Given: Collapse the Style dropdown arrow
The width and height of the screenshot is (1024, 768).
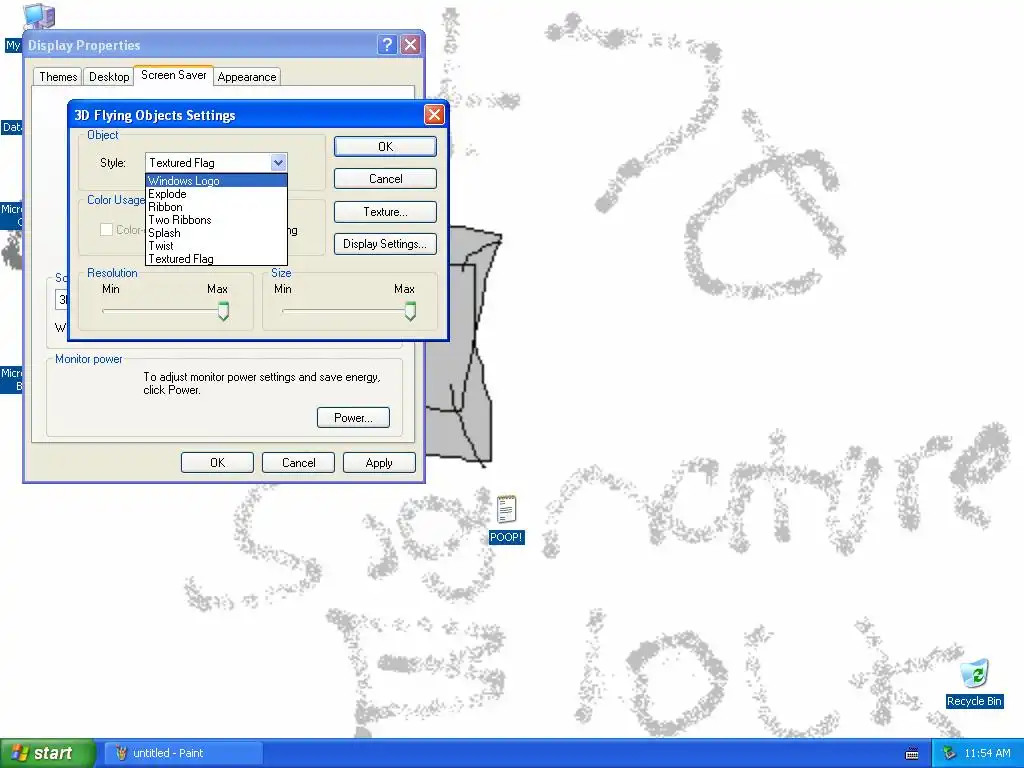Looking at the screenshot, I should pyautogui.click(x=278, y=163).
